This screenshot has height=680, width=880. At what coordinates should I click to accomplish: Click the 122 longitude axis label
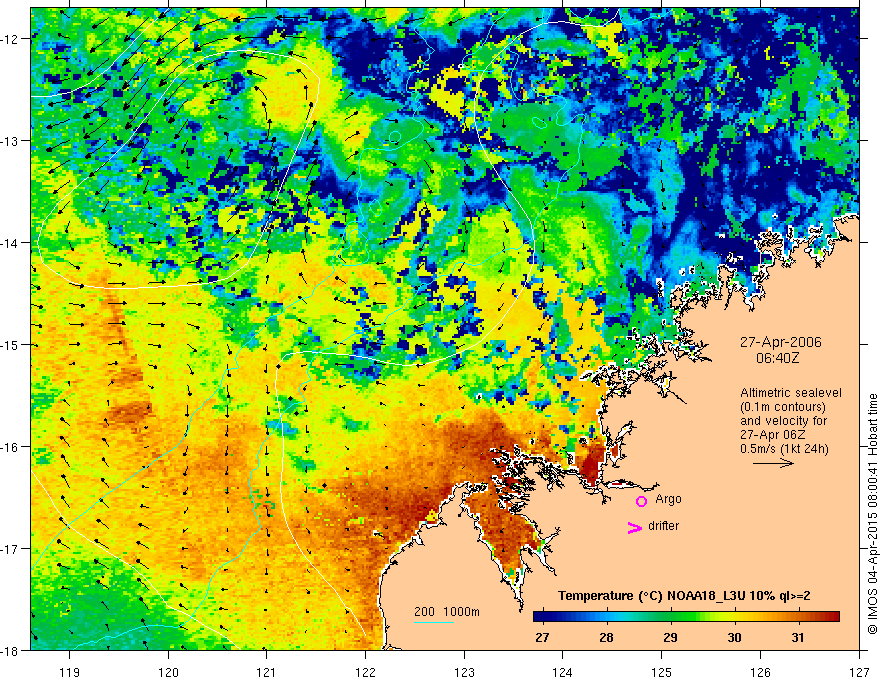[365, 672]
